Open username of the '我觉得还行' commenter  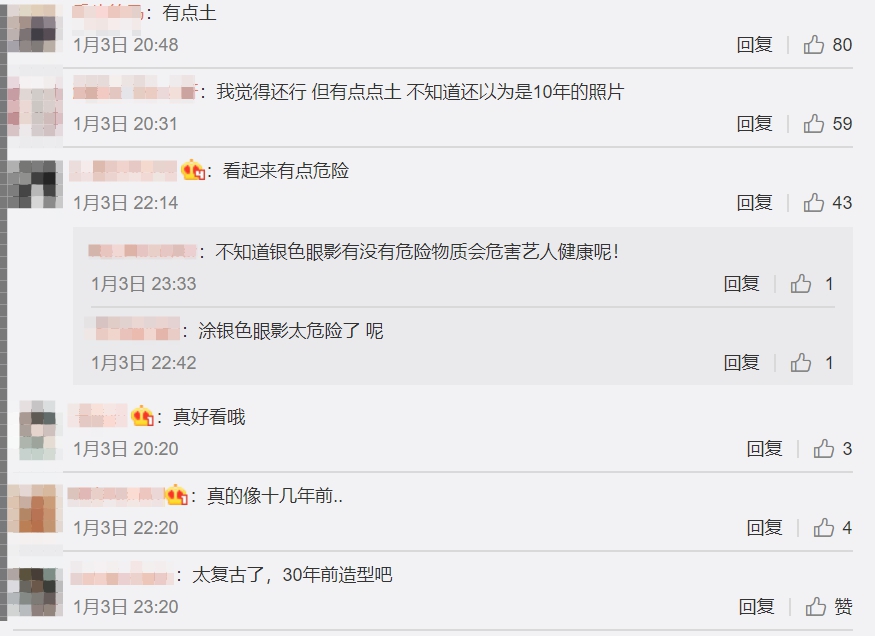pos(135,91)
